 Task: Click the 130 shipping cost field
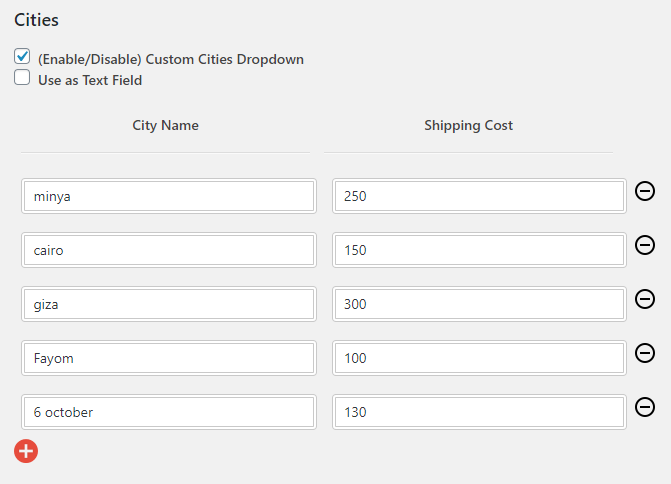point(479,412)
